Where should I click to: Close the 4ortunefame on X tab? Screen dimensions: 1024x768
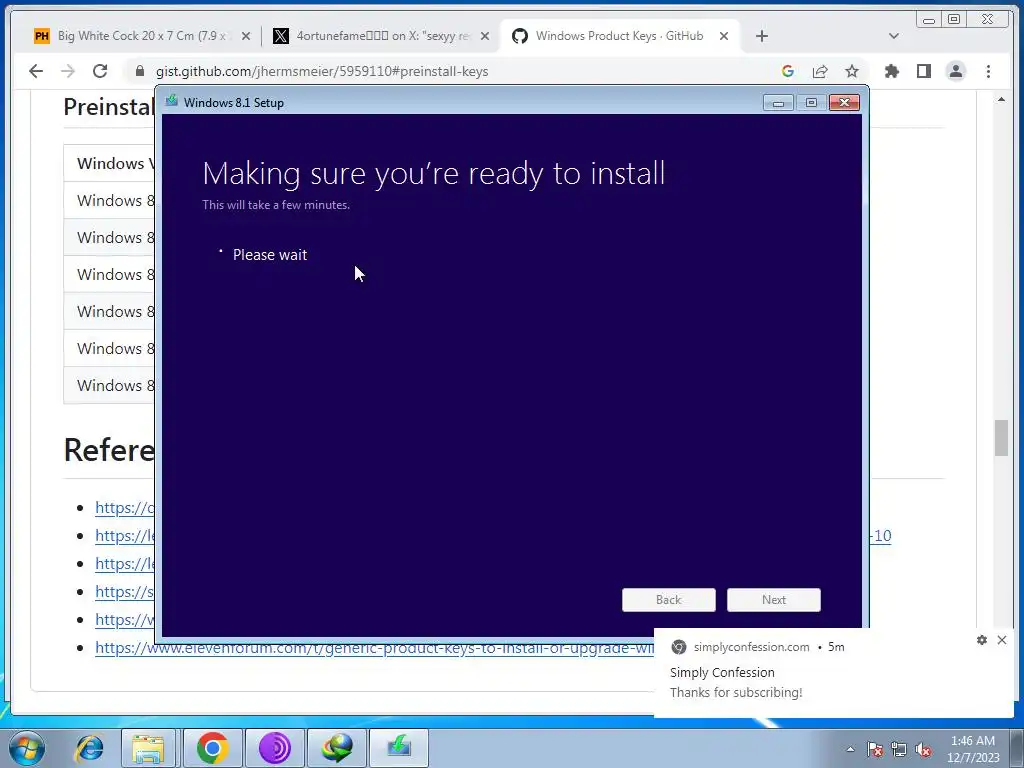coord(485,37)
